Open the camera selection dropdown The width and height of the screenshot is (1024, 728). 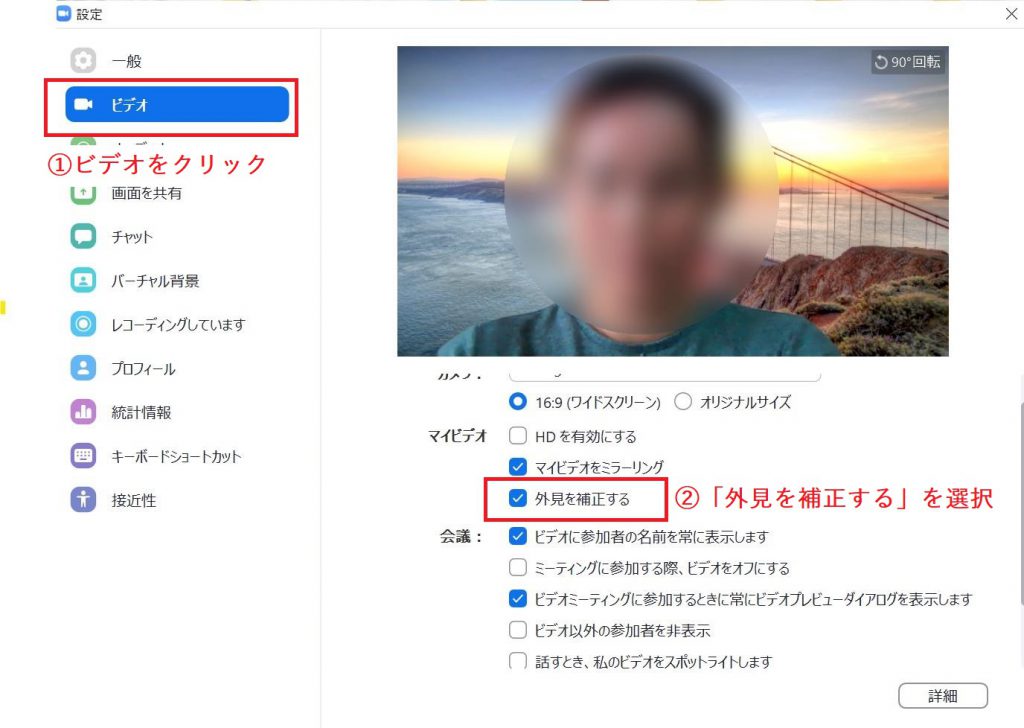pos(664,375)
